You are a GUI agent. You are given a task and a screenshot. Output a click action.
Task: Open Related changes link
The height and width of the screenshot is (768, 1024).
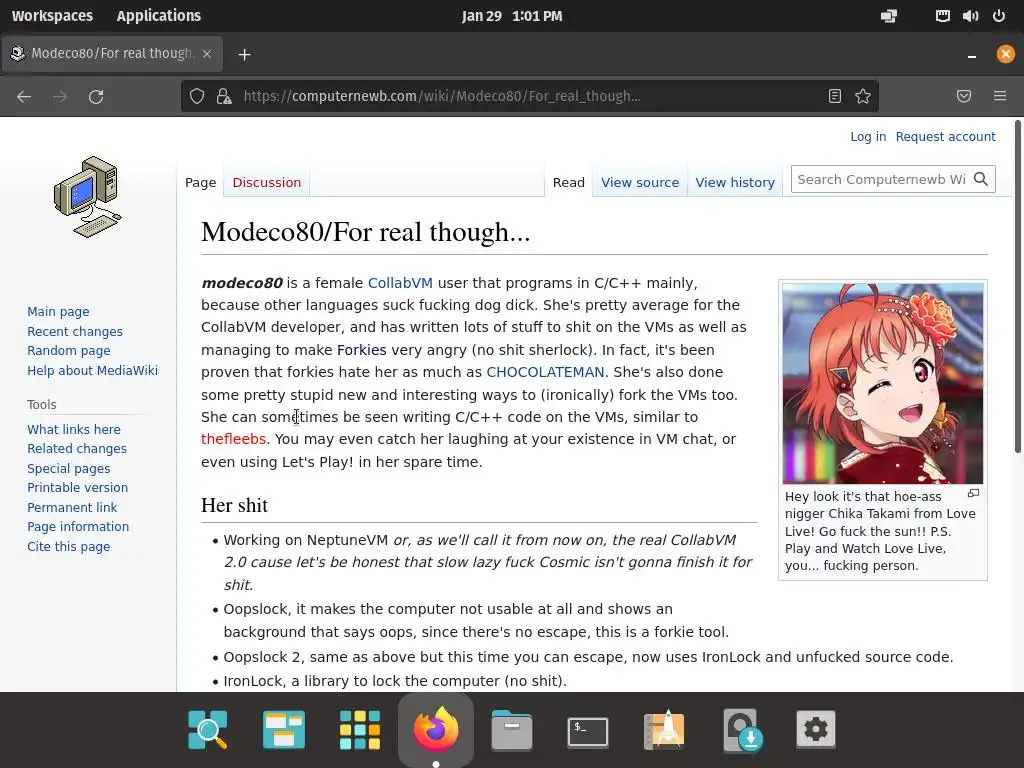76,448
